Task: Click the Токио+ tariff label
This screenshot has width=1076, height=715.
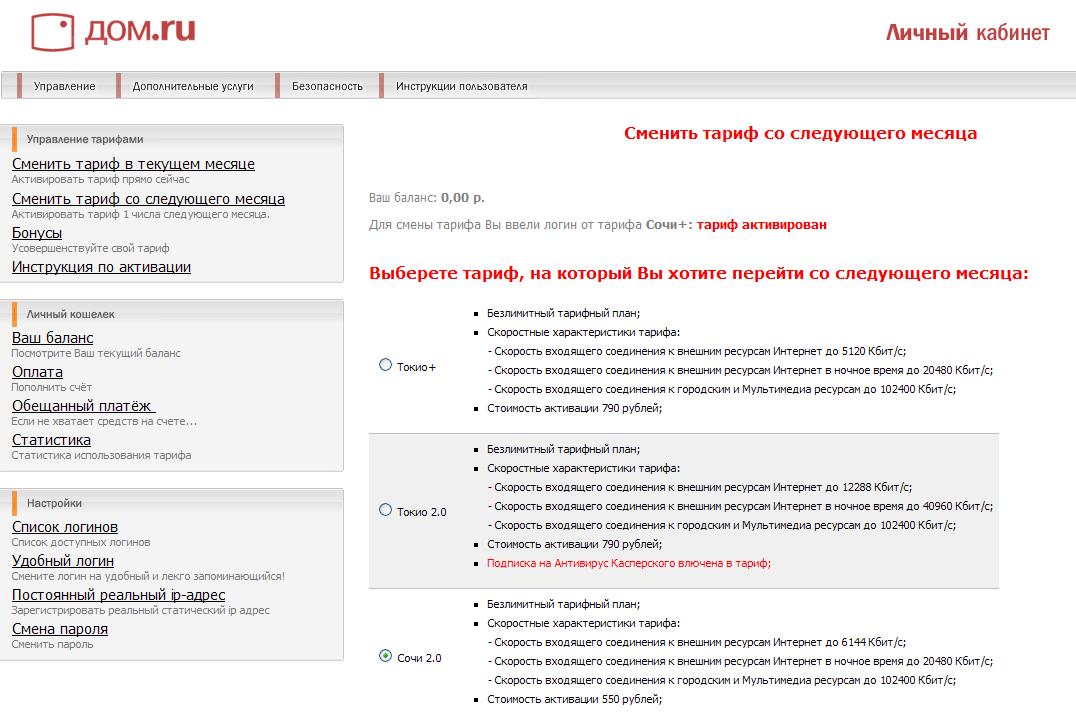Action: click(x=416, y=367)
